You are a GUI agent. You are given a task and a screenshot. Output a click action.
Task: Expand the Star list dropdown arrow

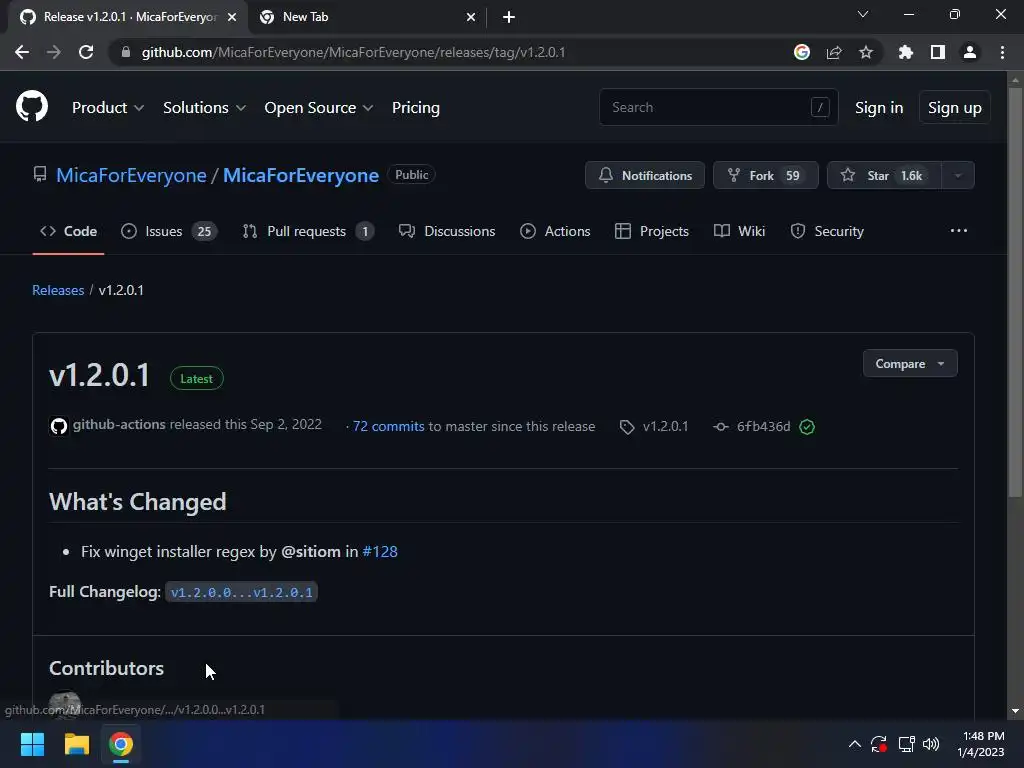click(958, 175)
